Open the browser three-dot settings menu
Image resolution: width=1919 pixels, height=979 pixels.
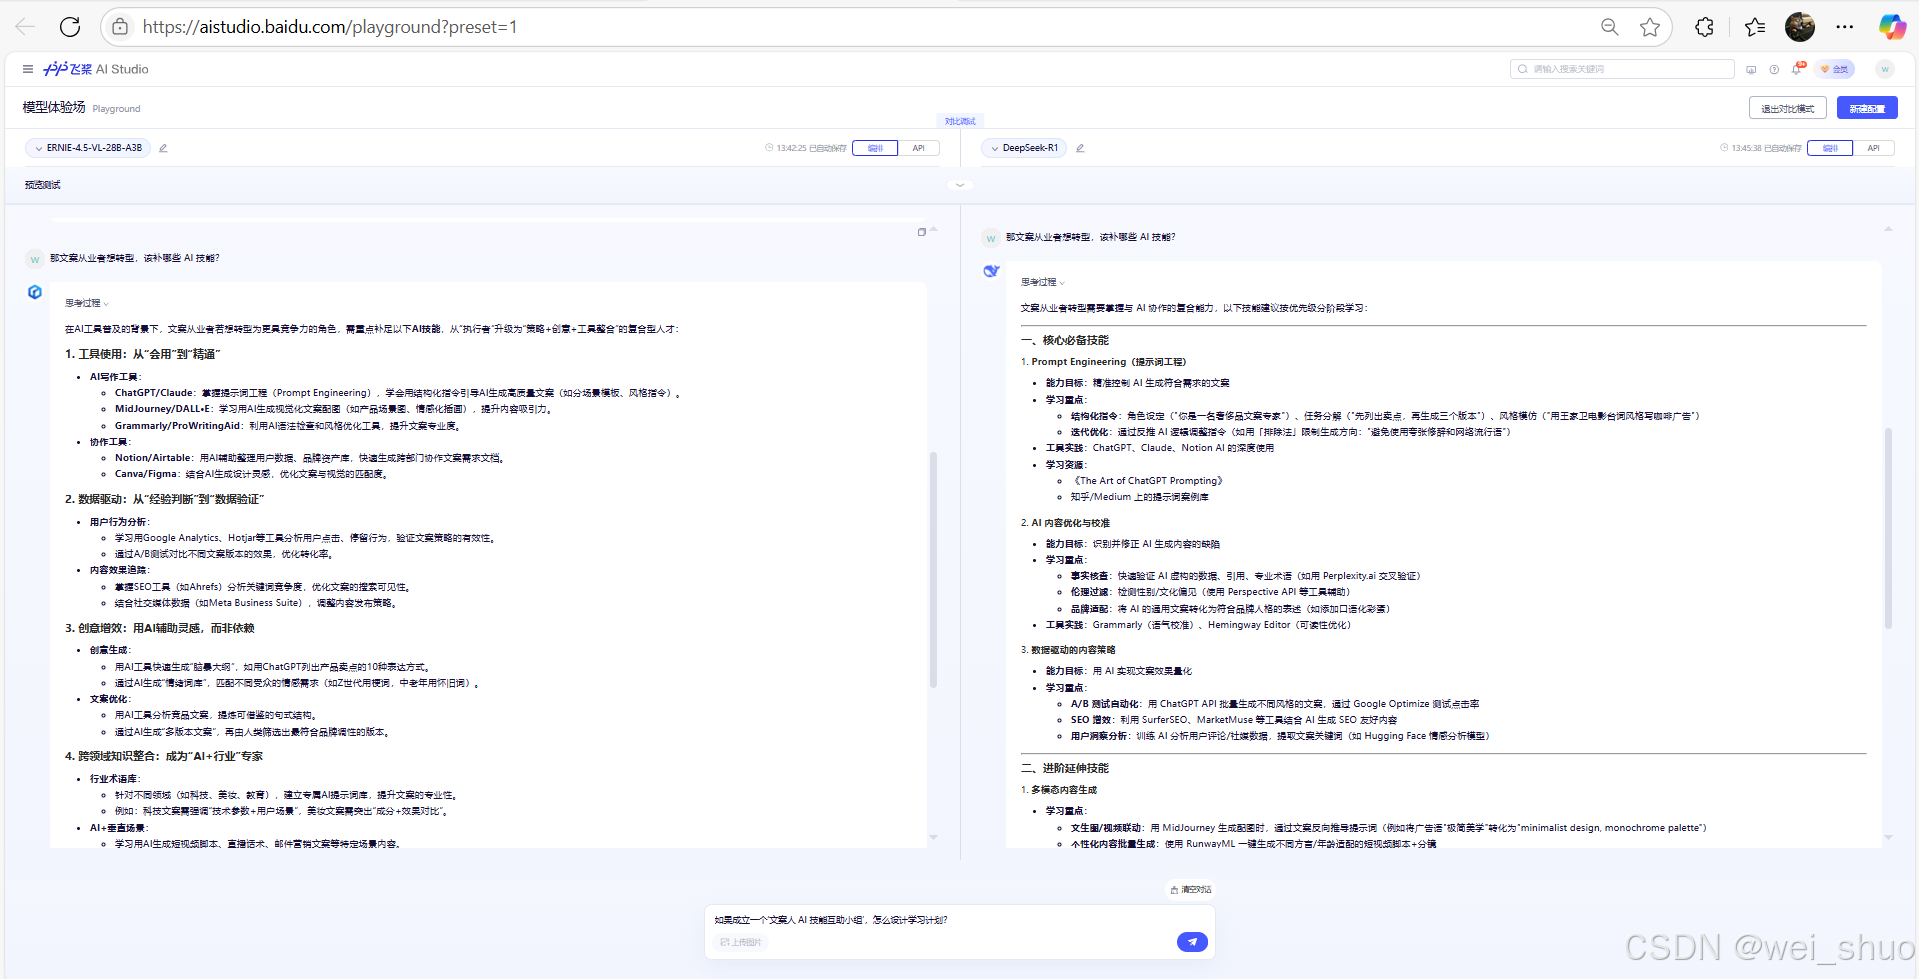(x=1845, y=27)
